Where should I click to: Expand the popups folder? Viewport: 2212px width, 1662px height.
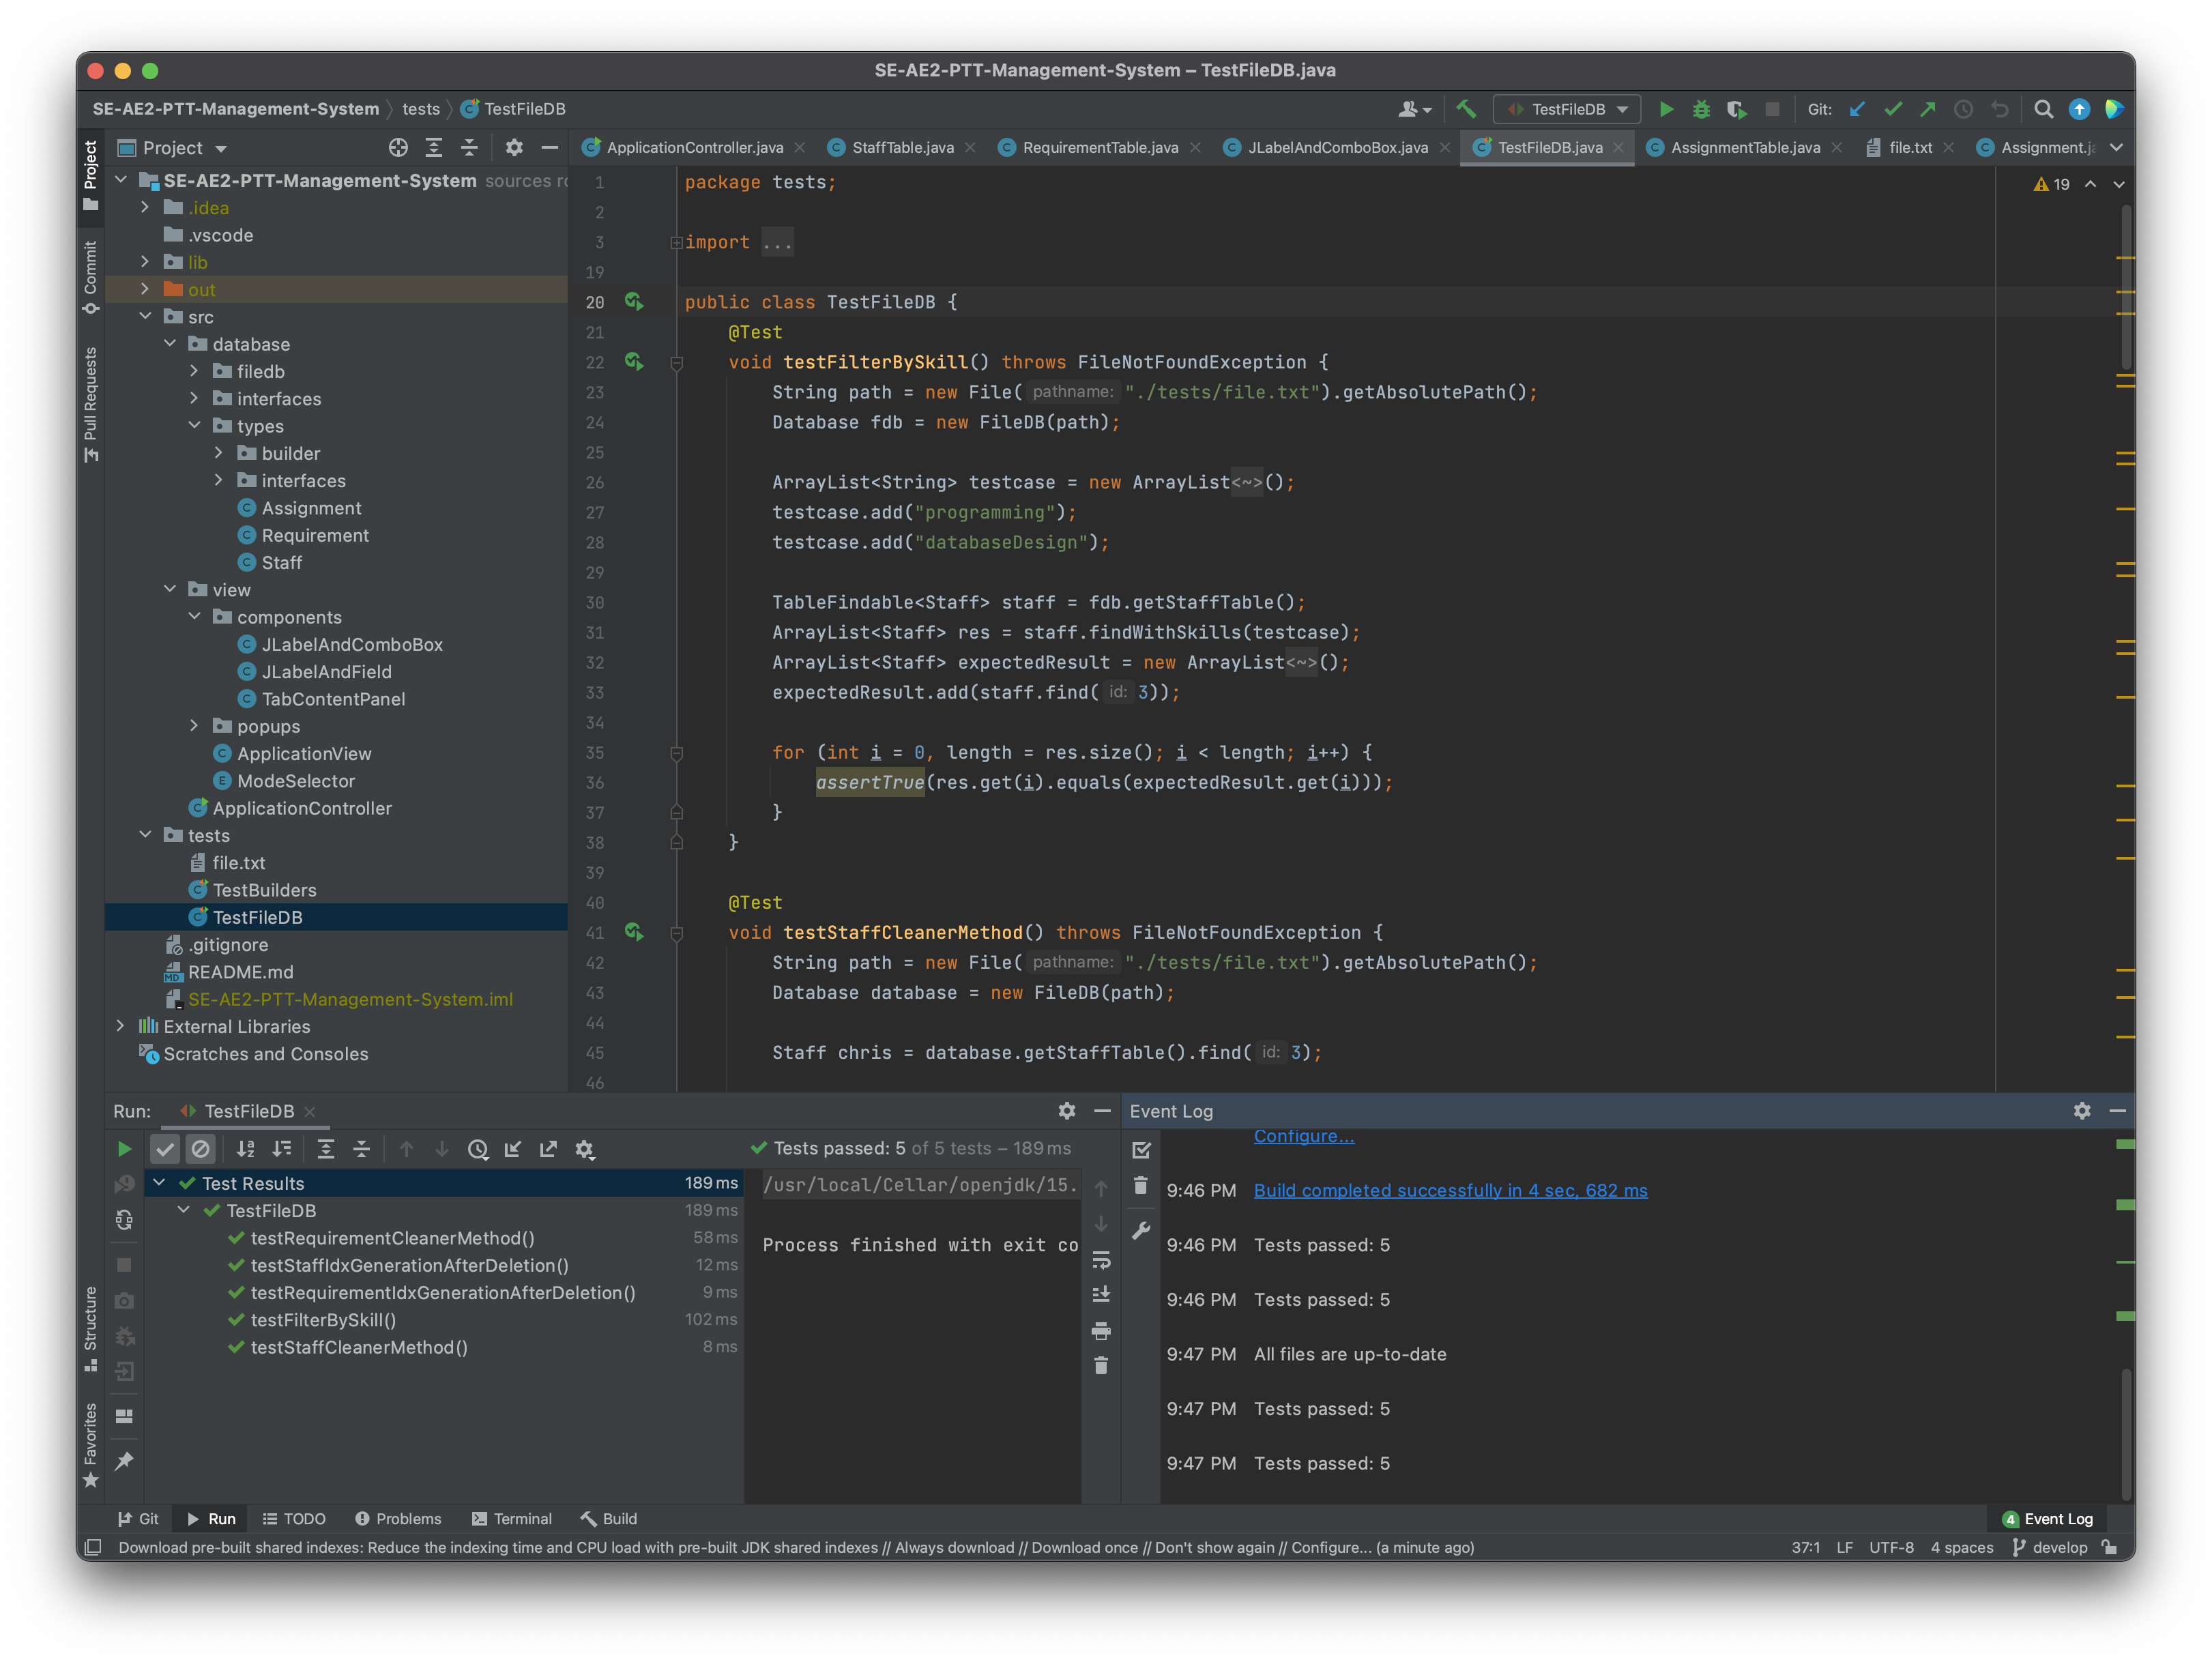click(x=194, y=726)
